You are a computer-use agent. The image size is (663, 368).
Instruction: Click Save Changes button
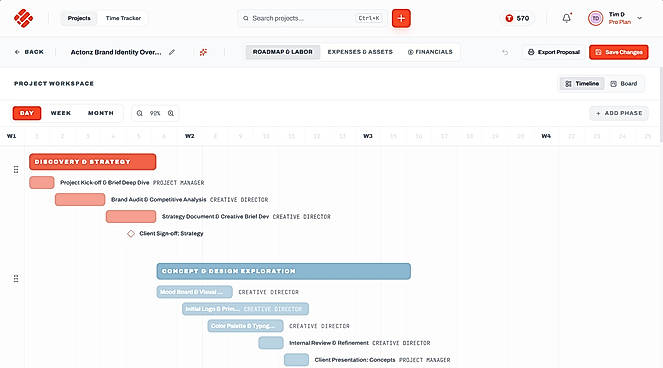[619, 52]
